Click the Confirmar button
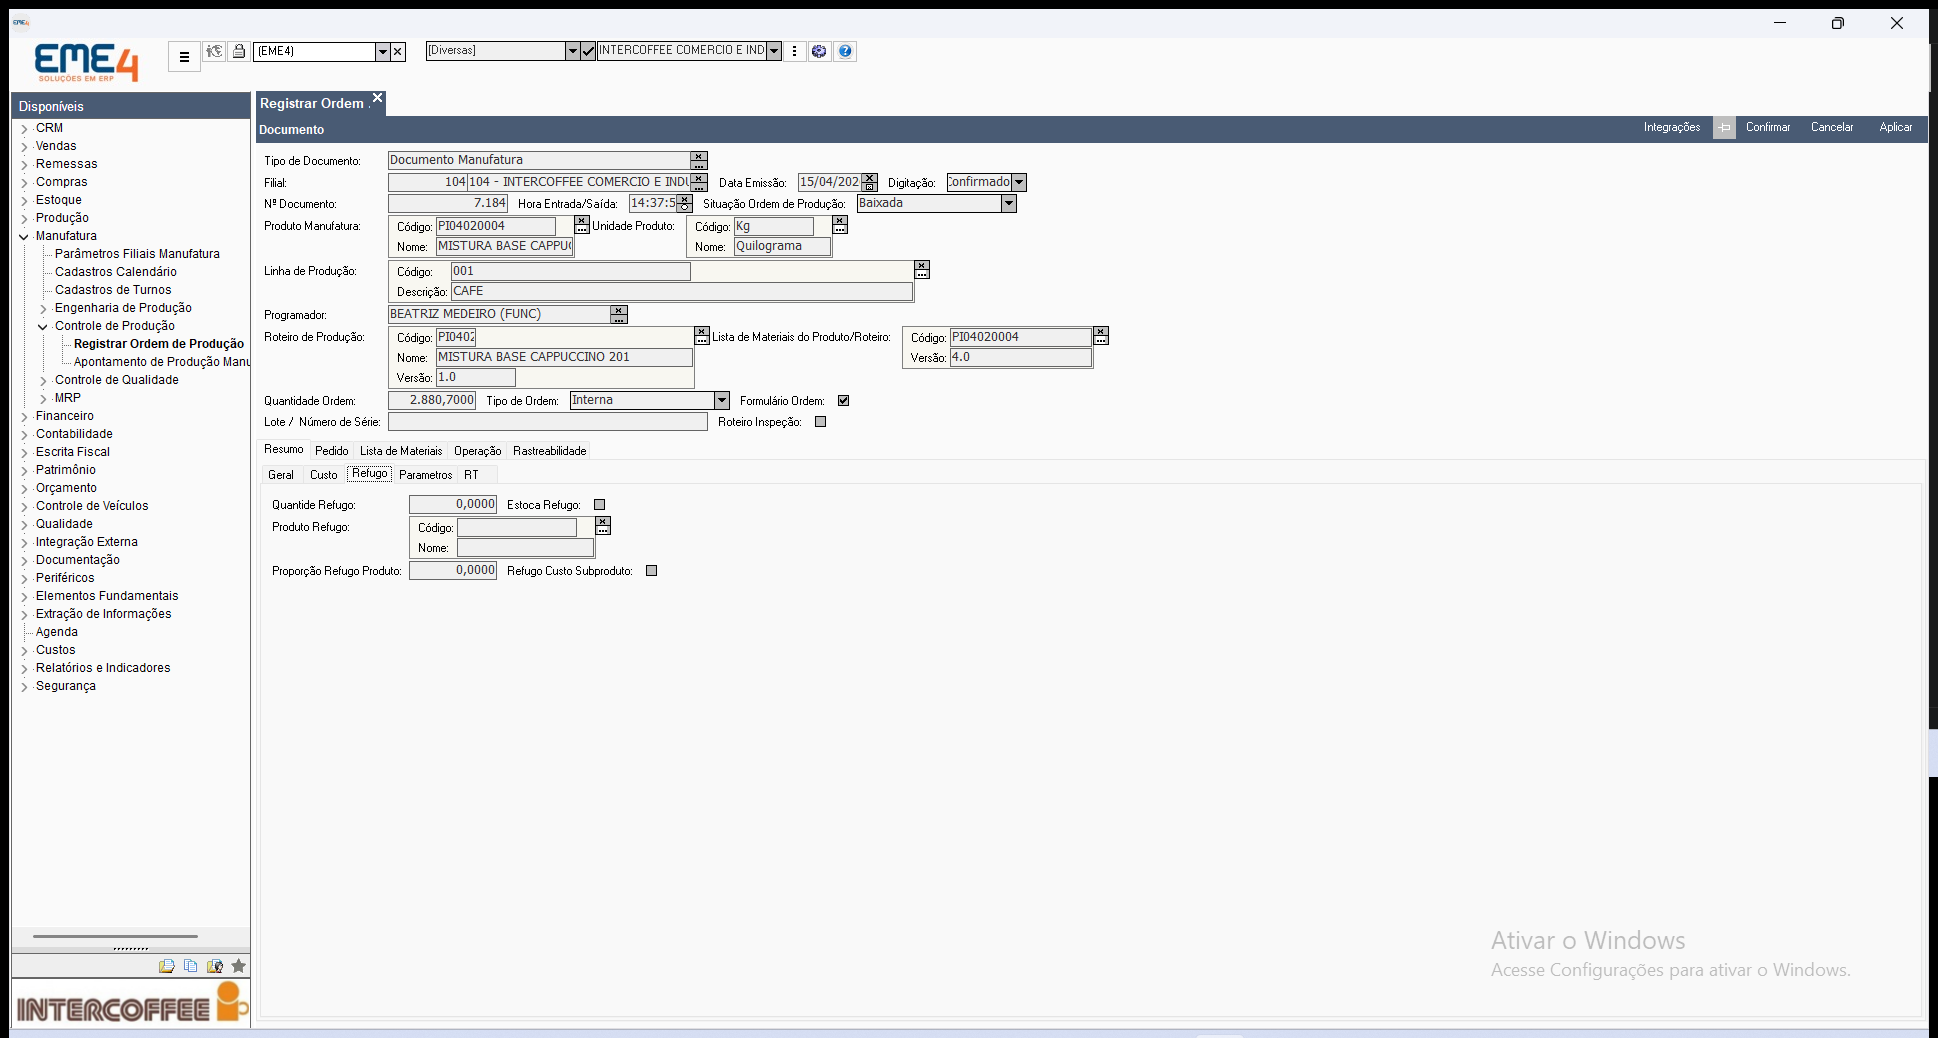This screenshot has height=1038, width=1938. (x=1768, y=127)
